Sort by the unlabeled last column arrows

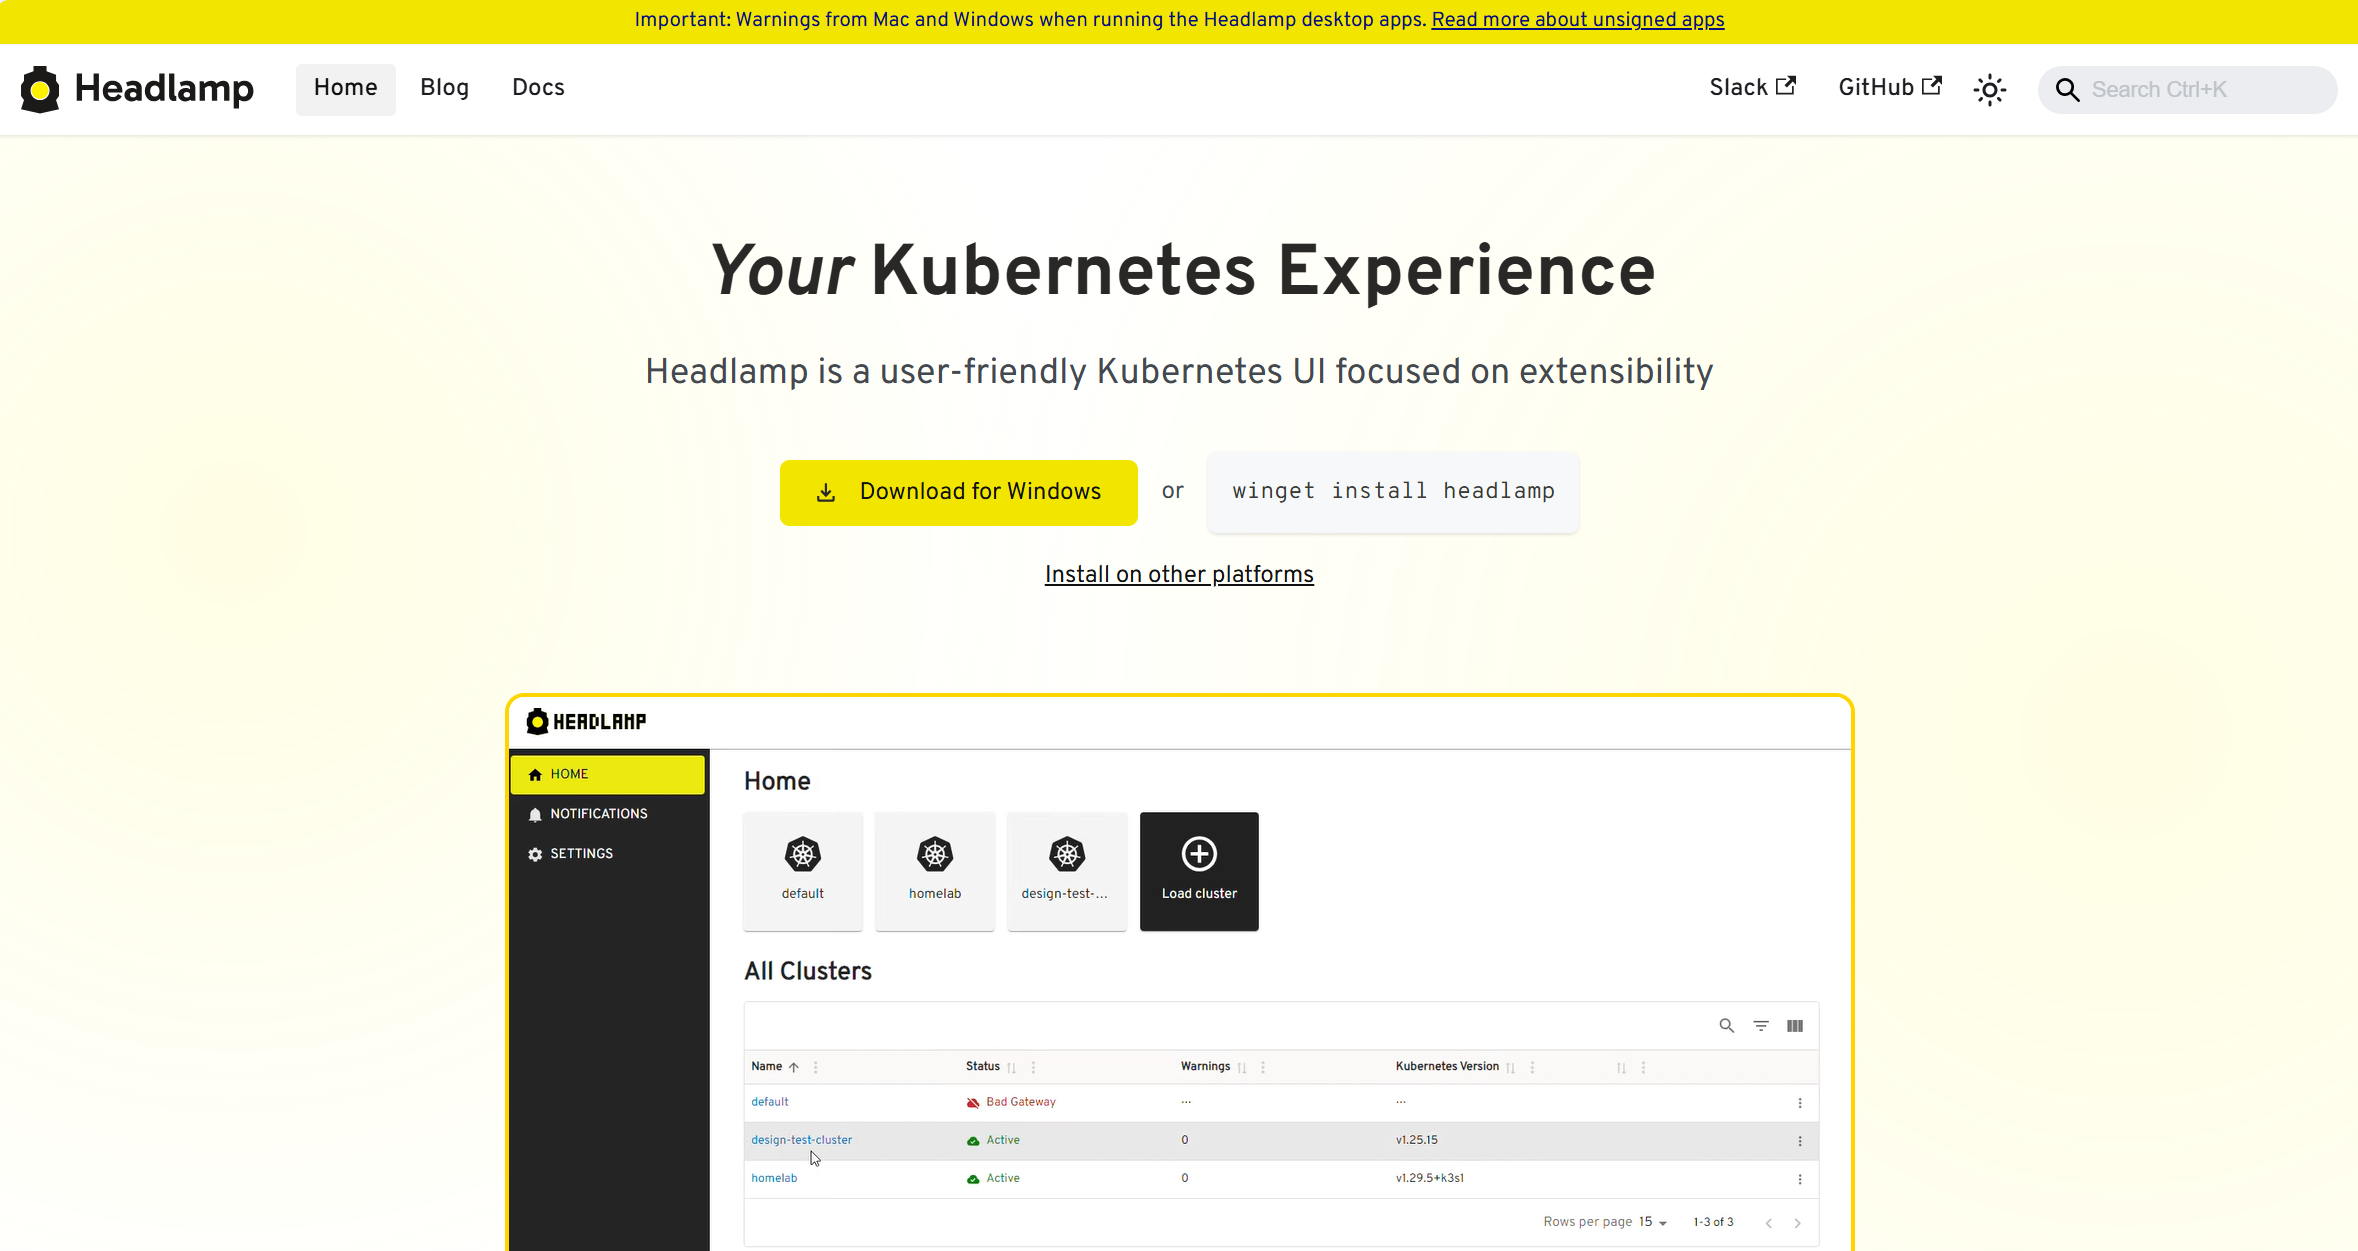click(x=1621, y=1068)
